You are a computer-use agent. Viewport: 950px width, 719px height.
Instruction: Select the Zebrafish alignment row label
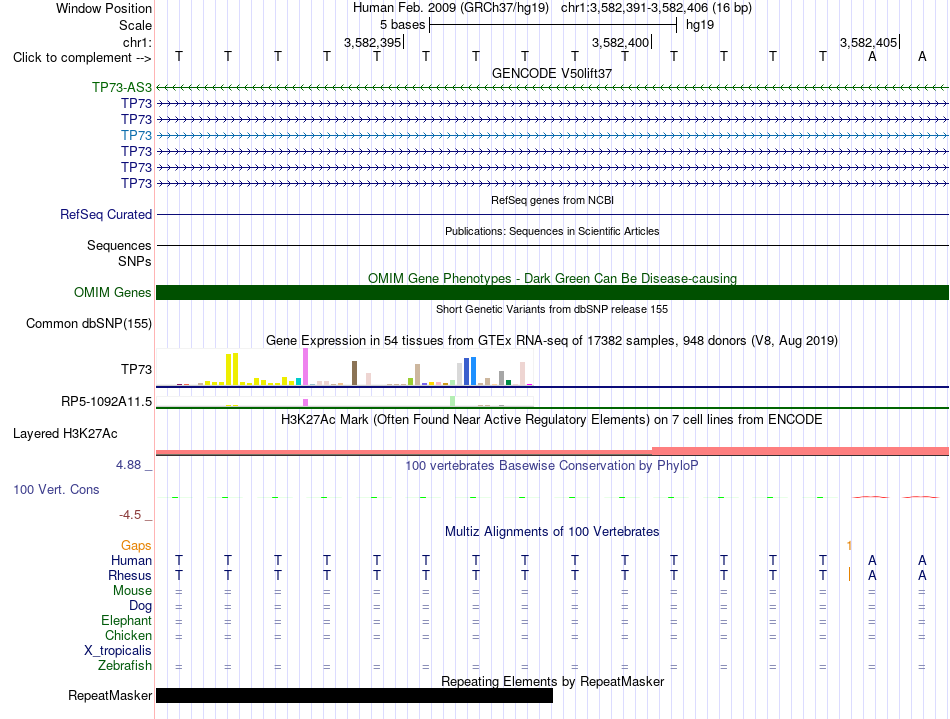coord(125,666)
